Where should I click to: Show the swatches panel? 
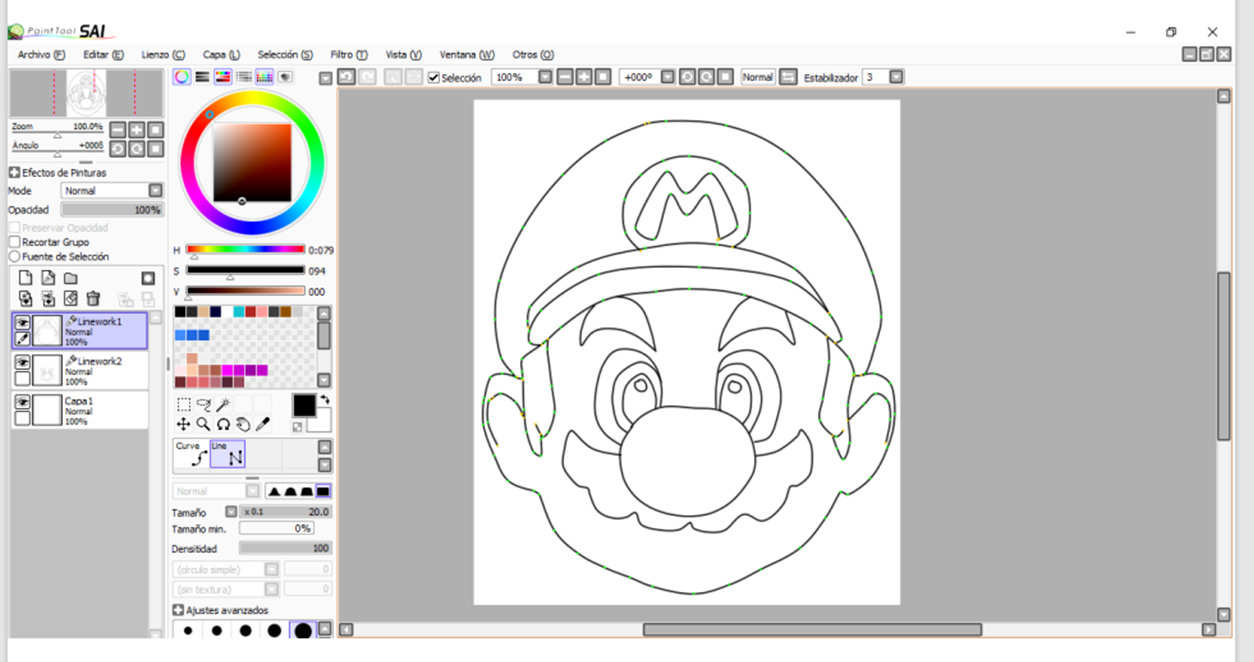[265, 77]
